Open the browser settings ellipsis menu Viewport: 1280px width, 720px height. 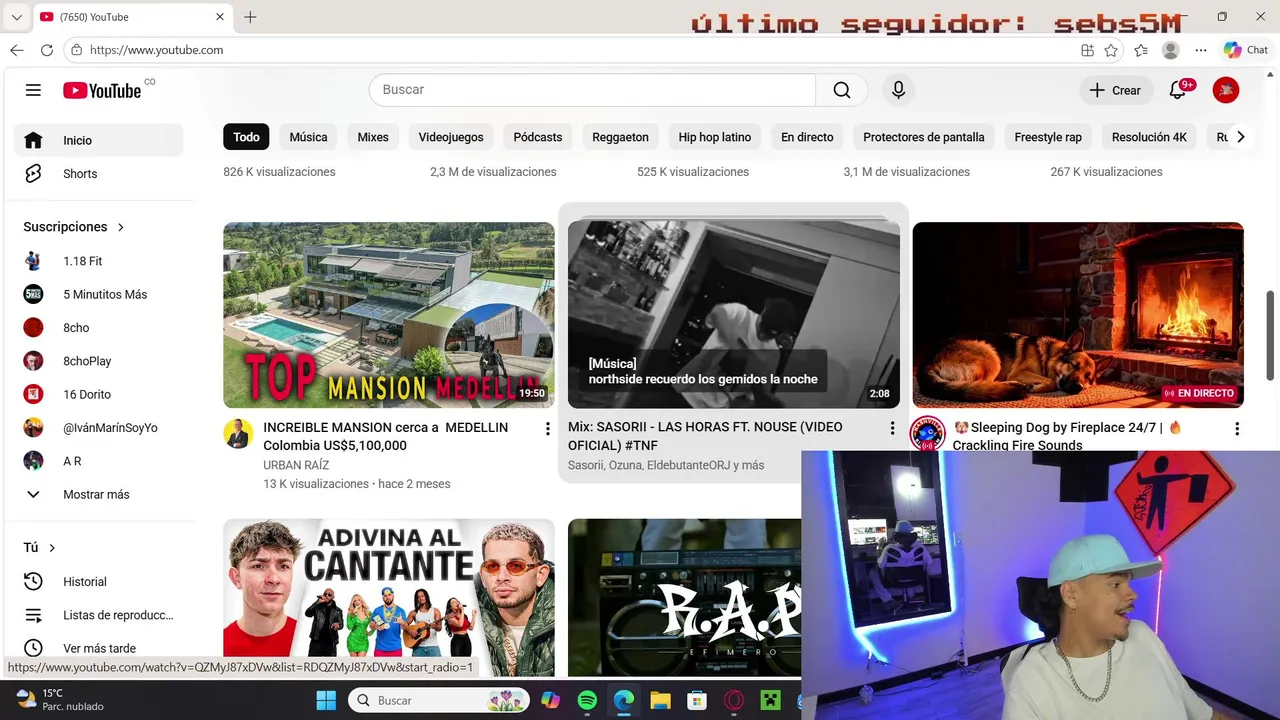tap(1201, 50)
